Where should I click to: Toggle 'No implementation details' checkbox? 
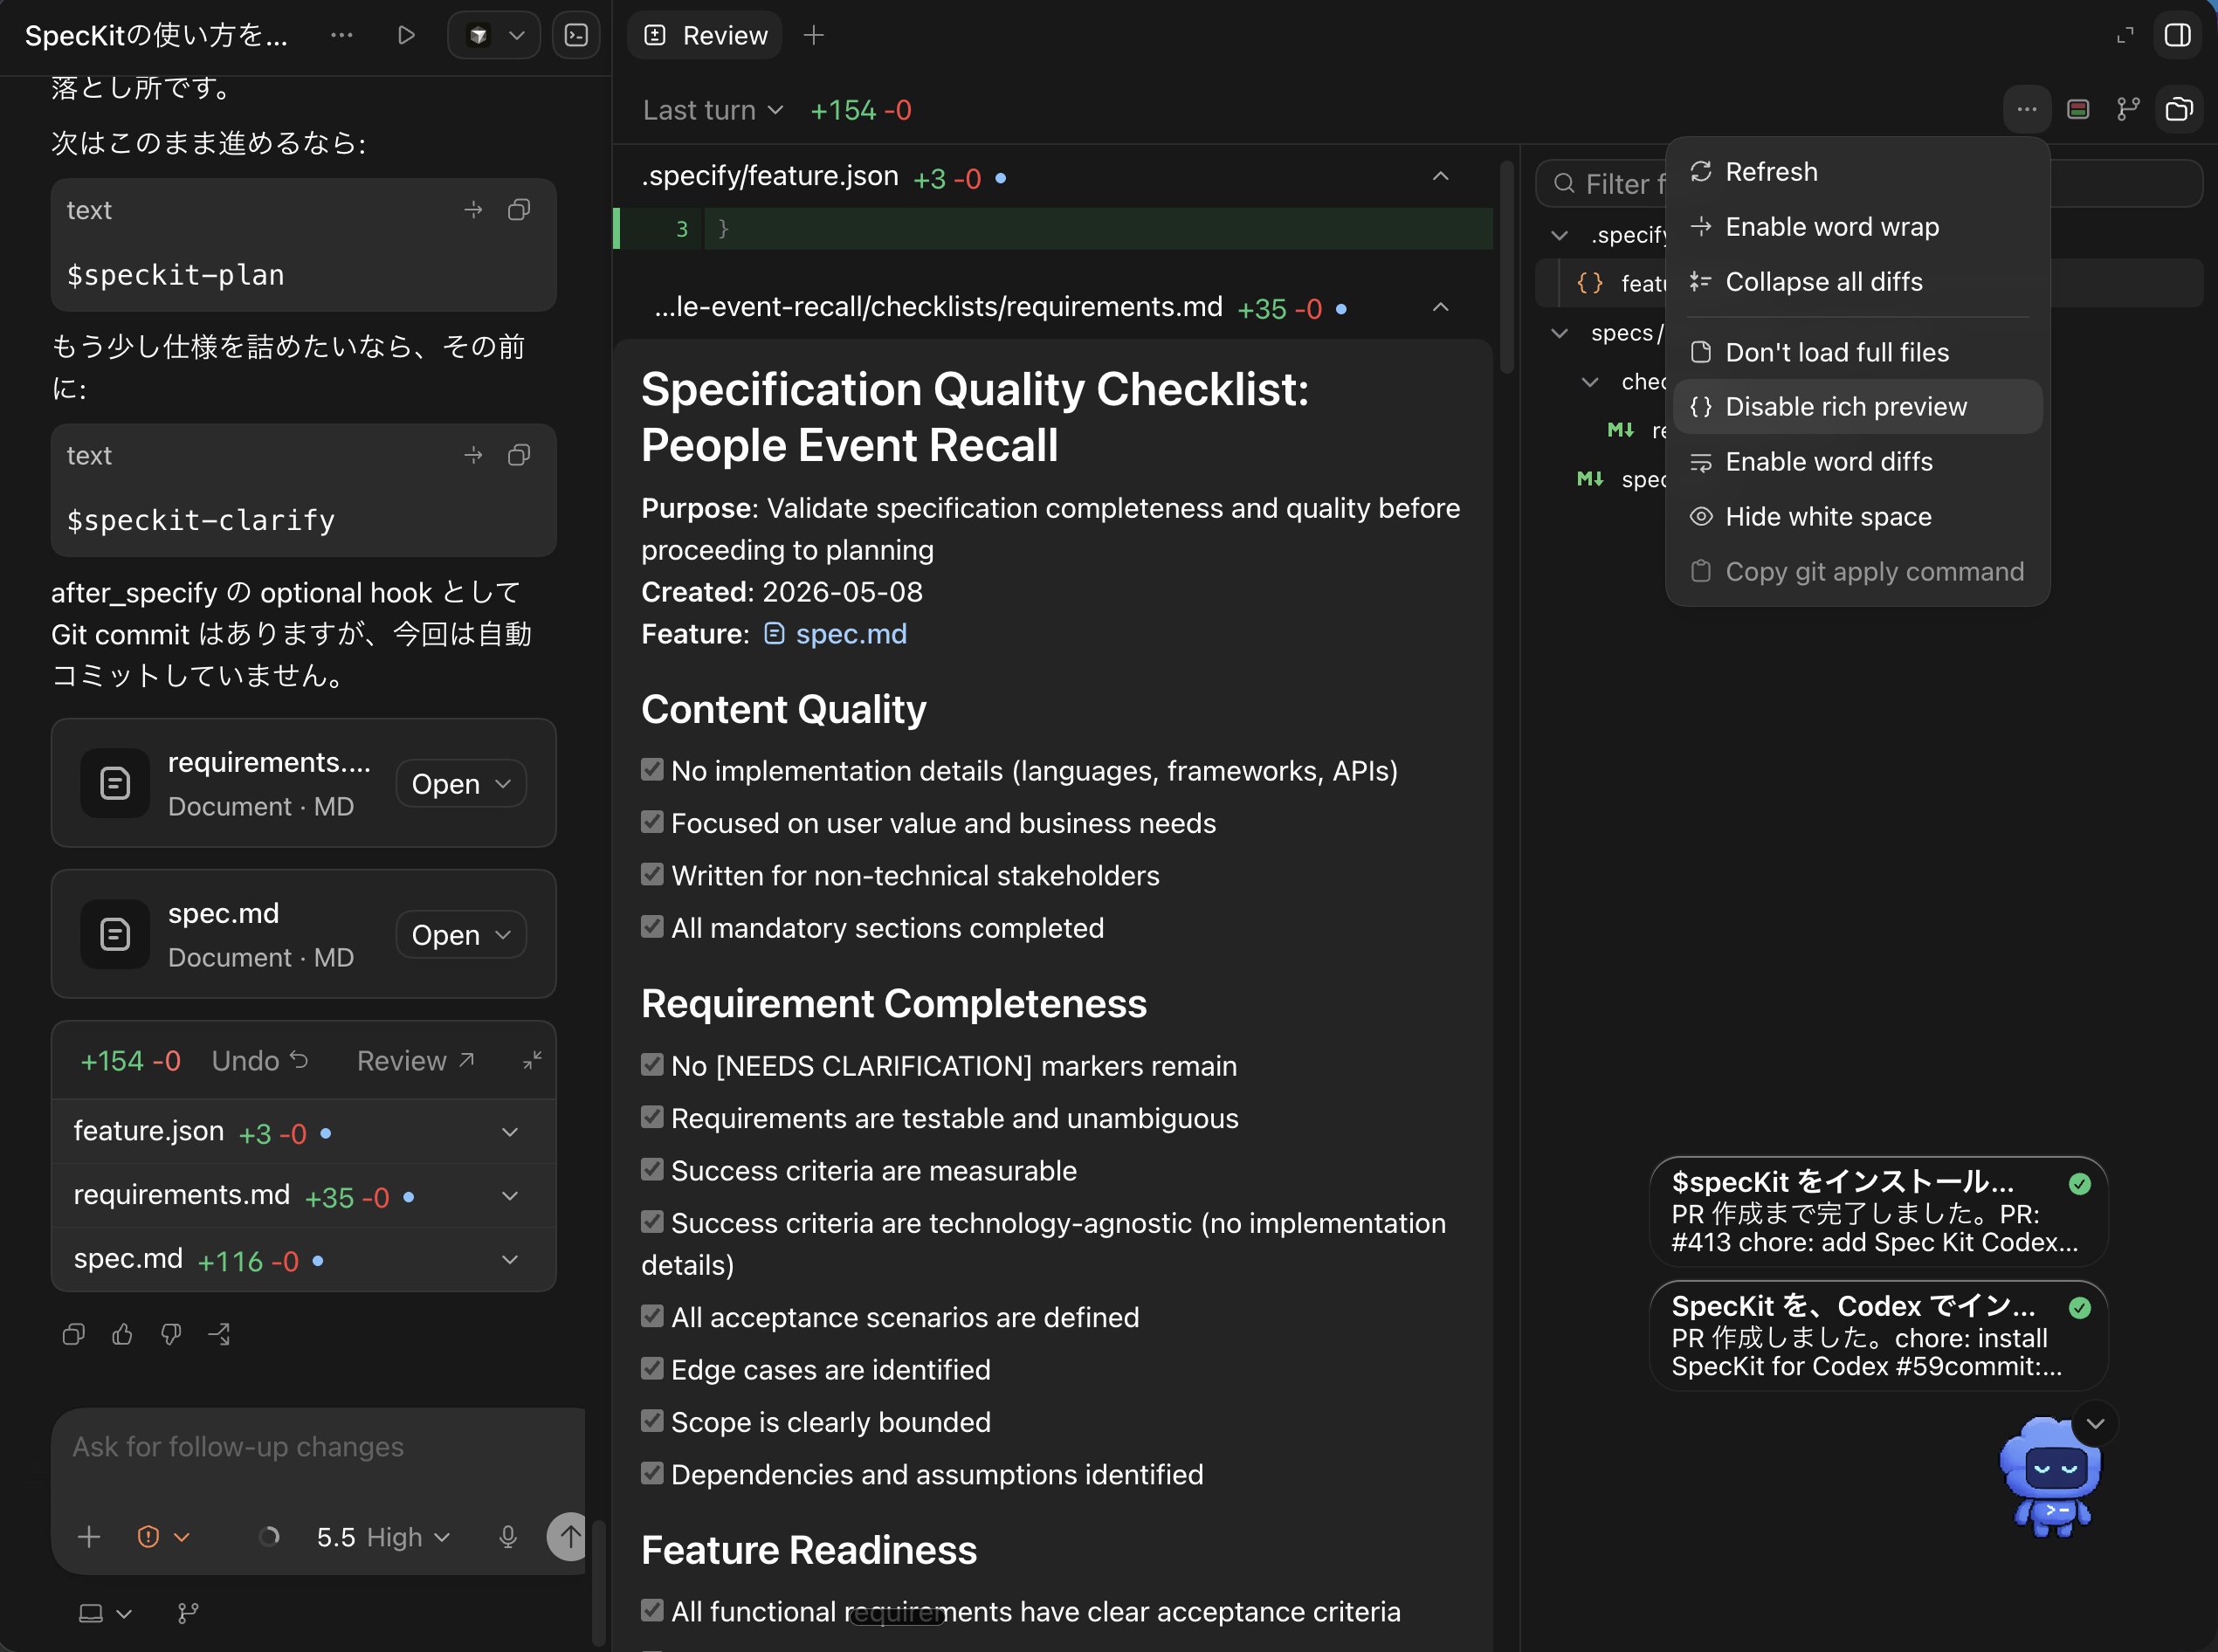click(652, 769)
